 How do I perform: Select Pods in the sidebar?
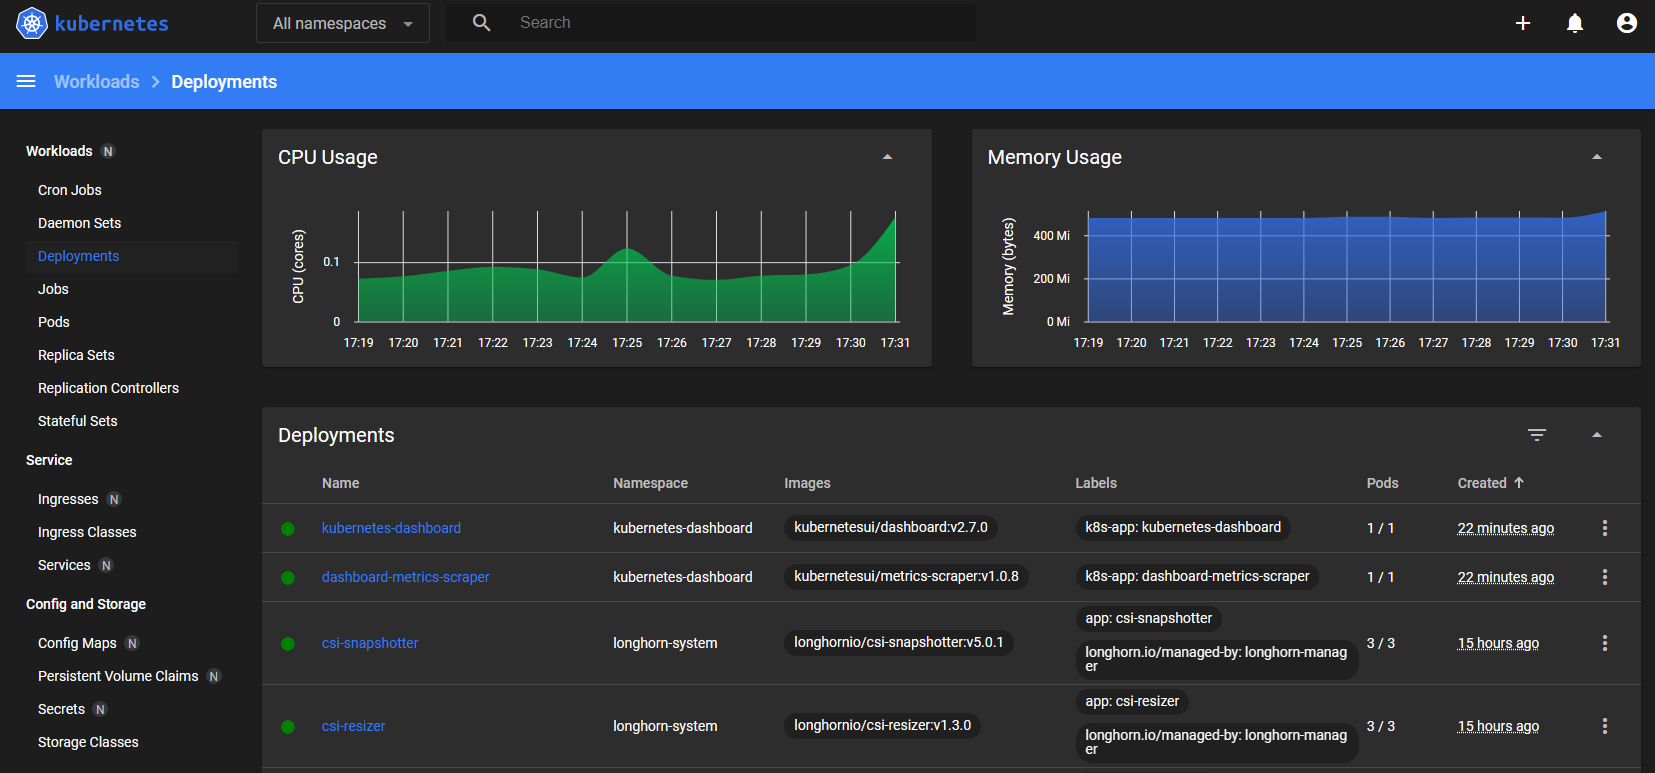(x=54, y=322)
